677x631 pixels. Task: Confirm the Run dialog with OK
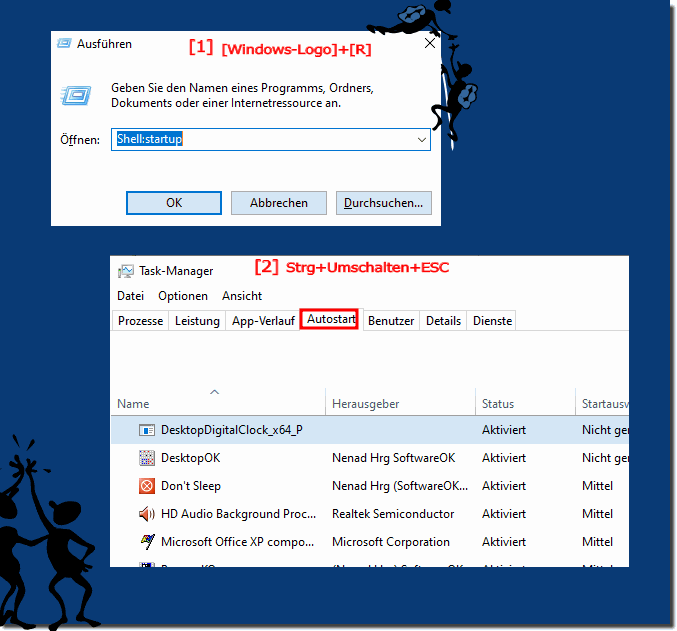coord(174,203)
